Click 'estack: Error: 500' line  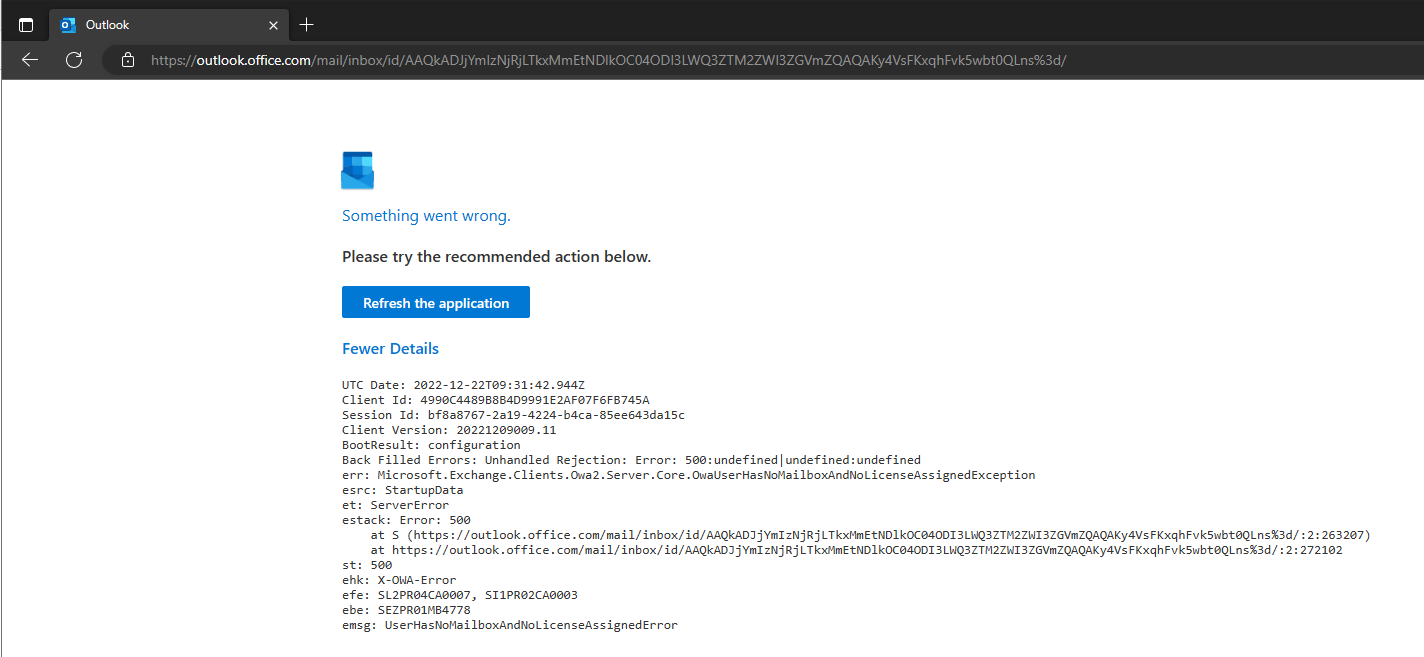point(406,520)
